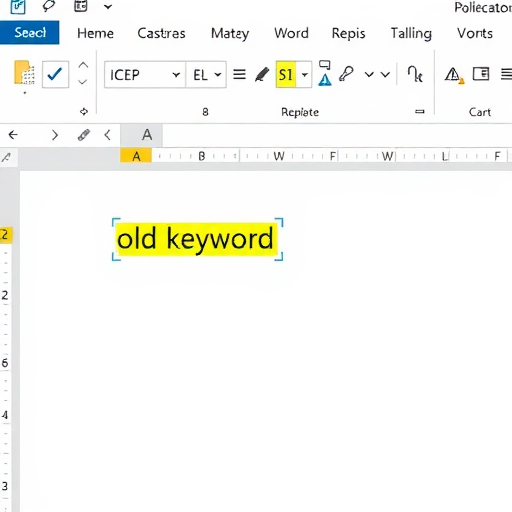The height and width of the screenshot is (512, 512).
Task: Switch to the Talling tab
Action: 411,33
